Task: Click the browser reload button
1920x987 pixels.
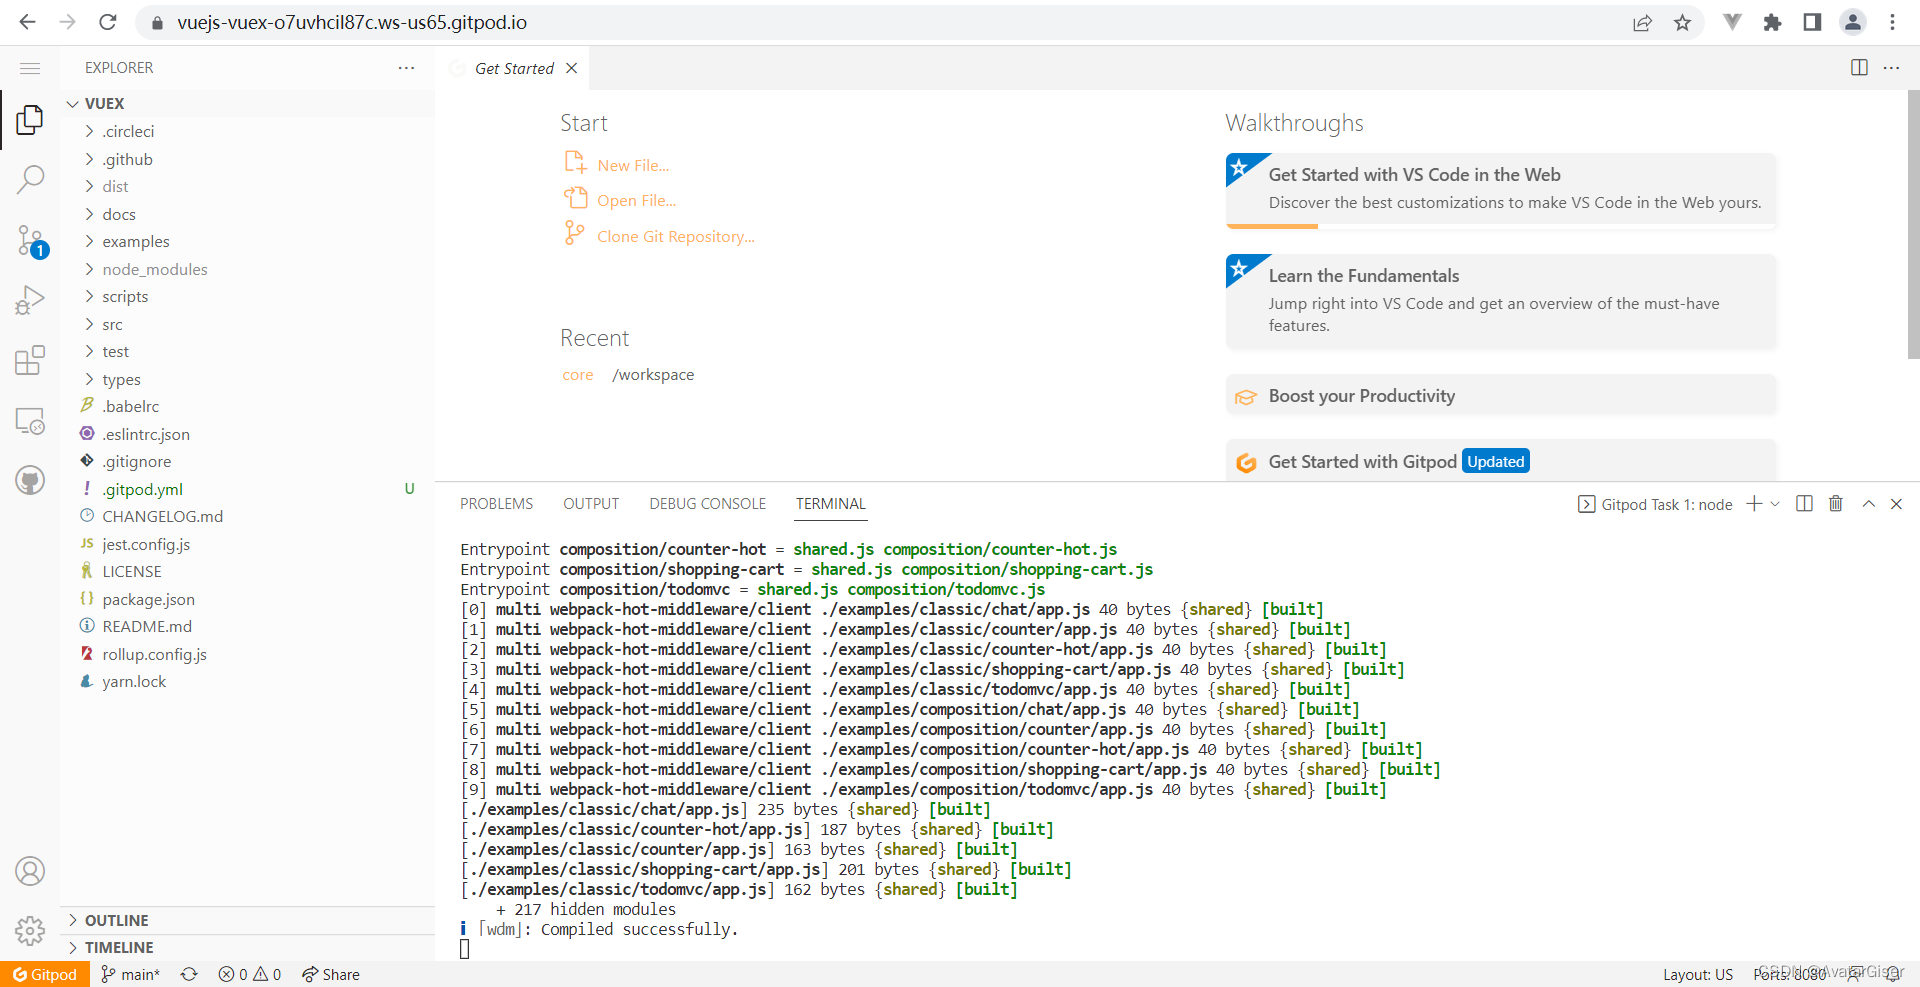Action: point(108,22)
